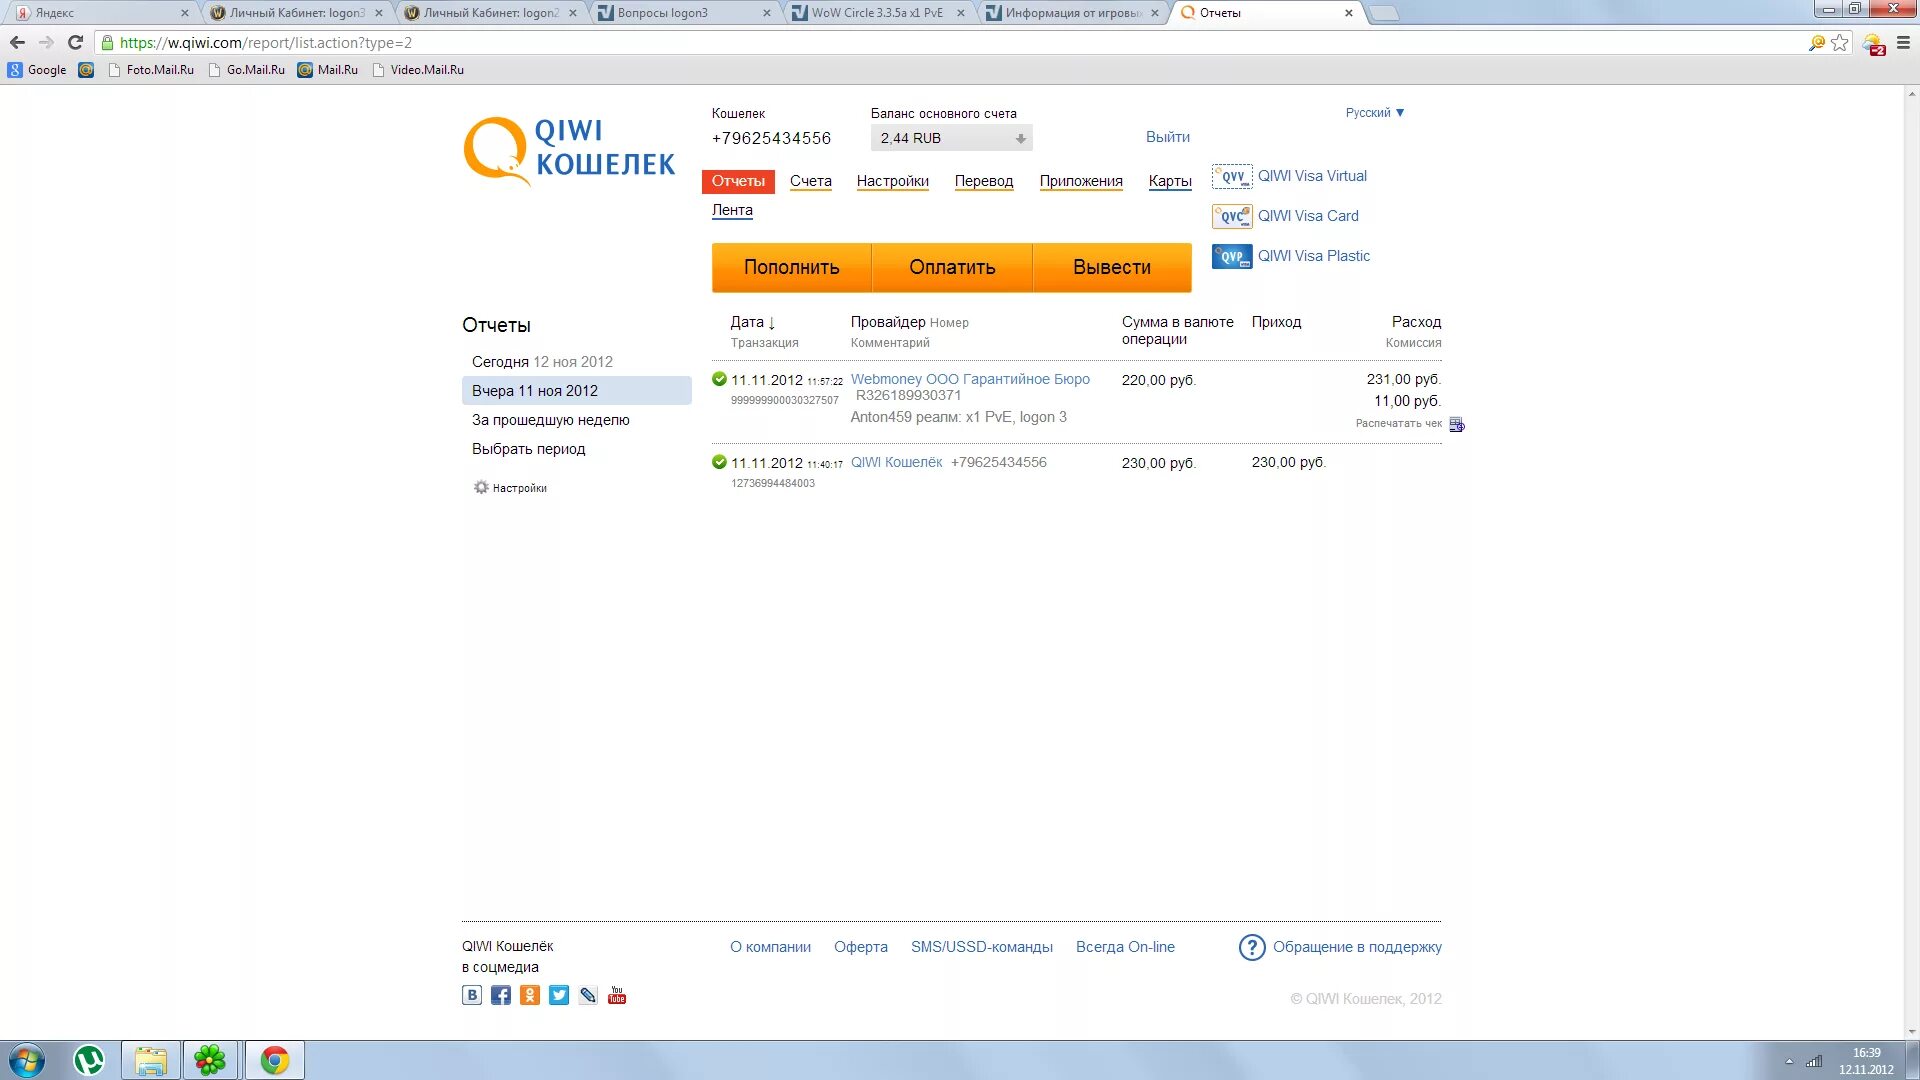Open QIWI Visa Card icon
Viewport: 1920px width, 1080px height.
click(x=1231, y=216)
